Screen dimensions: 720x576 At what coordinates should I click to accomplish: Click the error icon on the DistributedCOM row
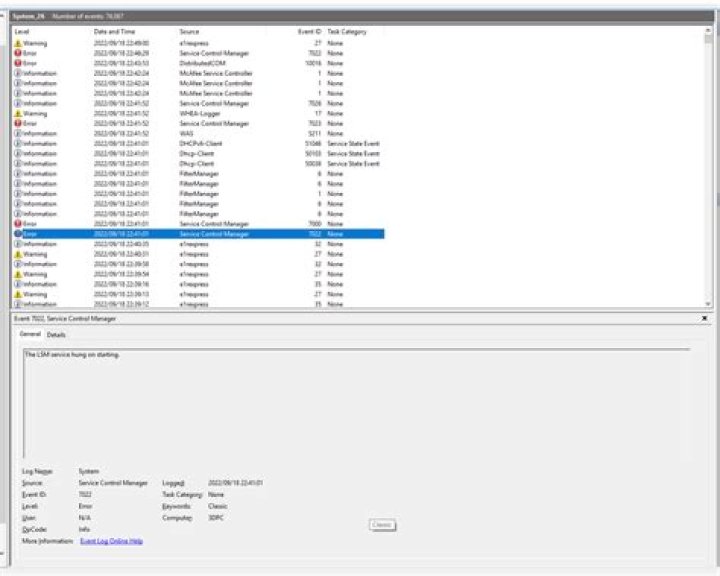click(18, 63)
